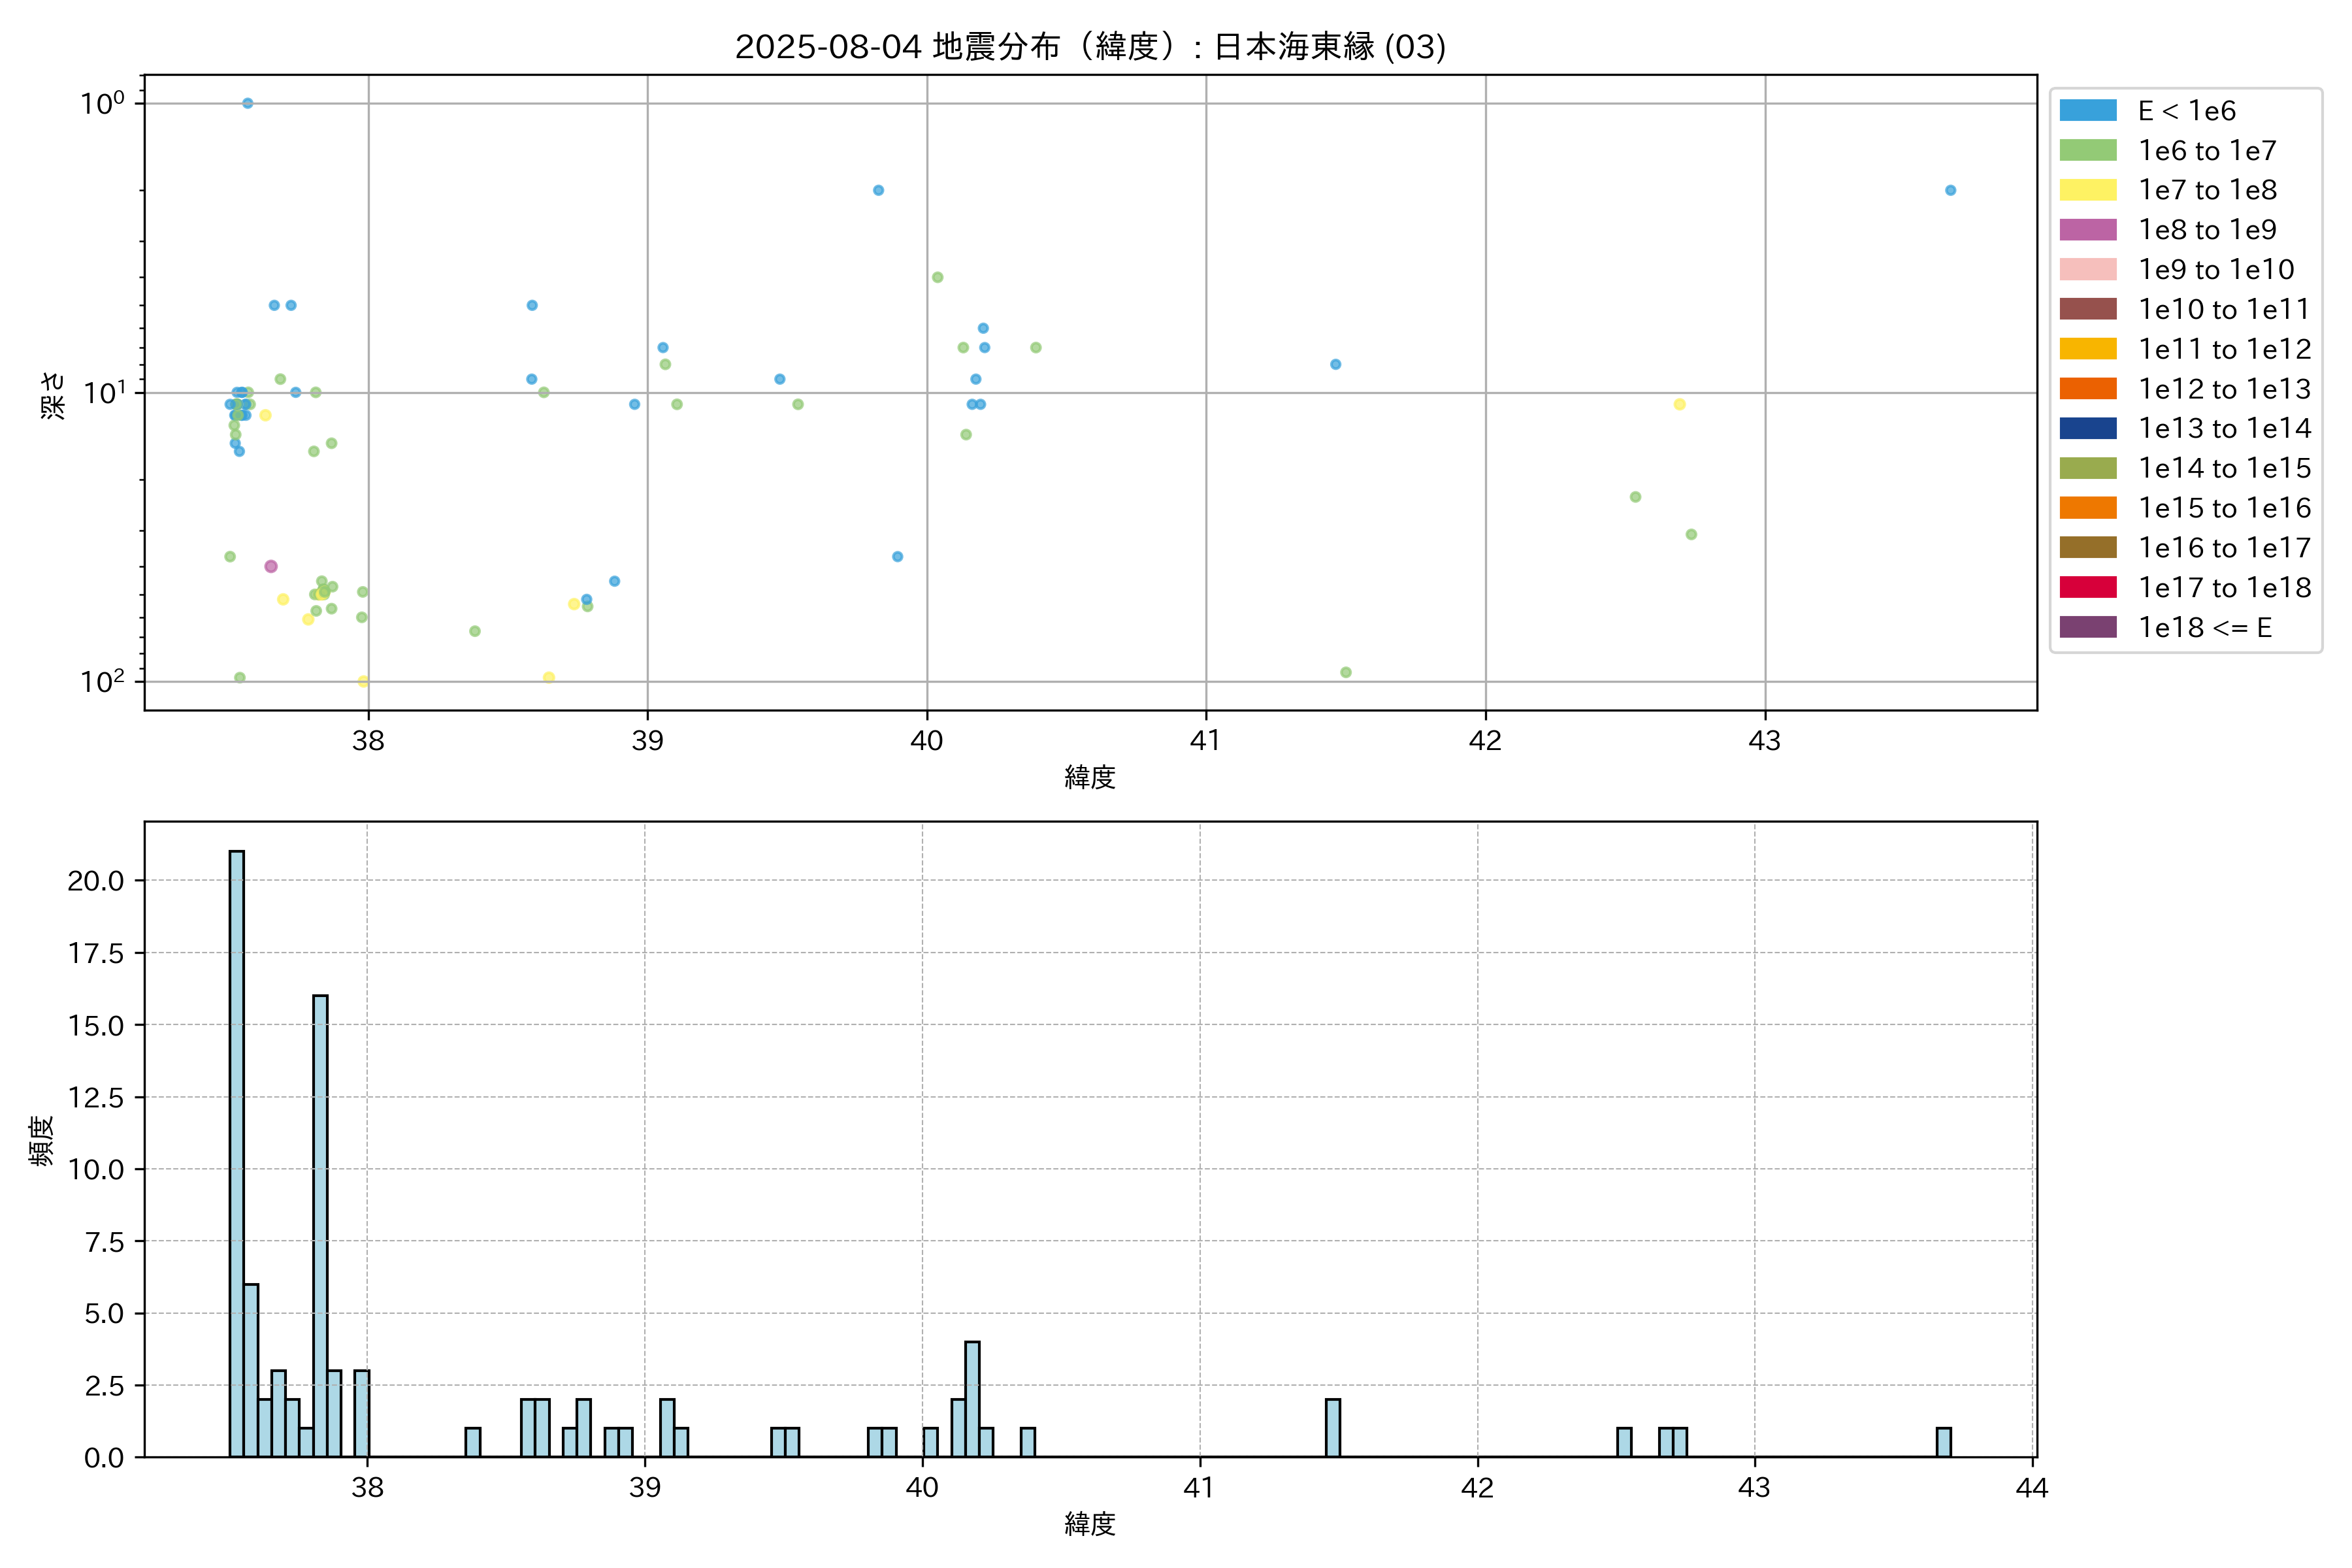Click the 1e18 <= E legend label

click(x=2205, y=627)
